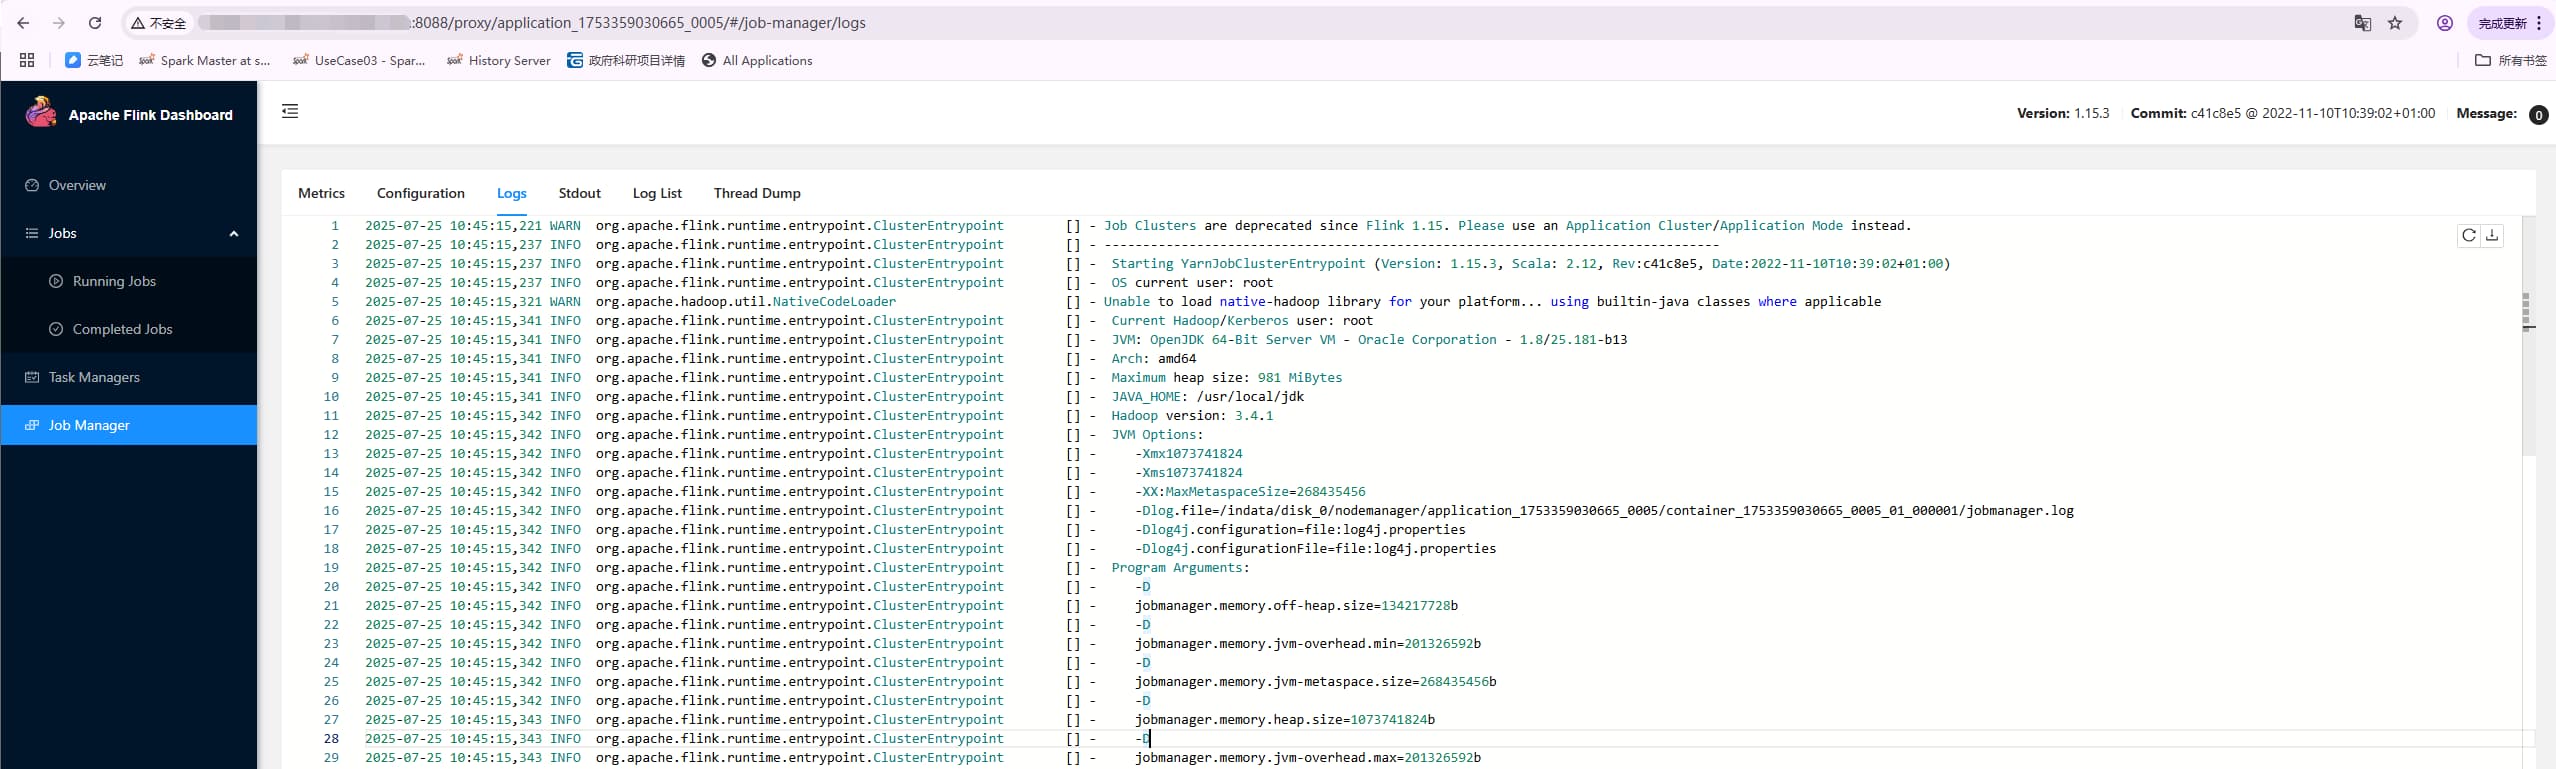Switch to the Log List tab
The height and width of the screenshot is (769, 2556).
[657, 193]
